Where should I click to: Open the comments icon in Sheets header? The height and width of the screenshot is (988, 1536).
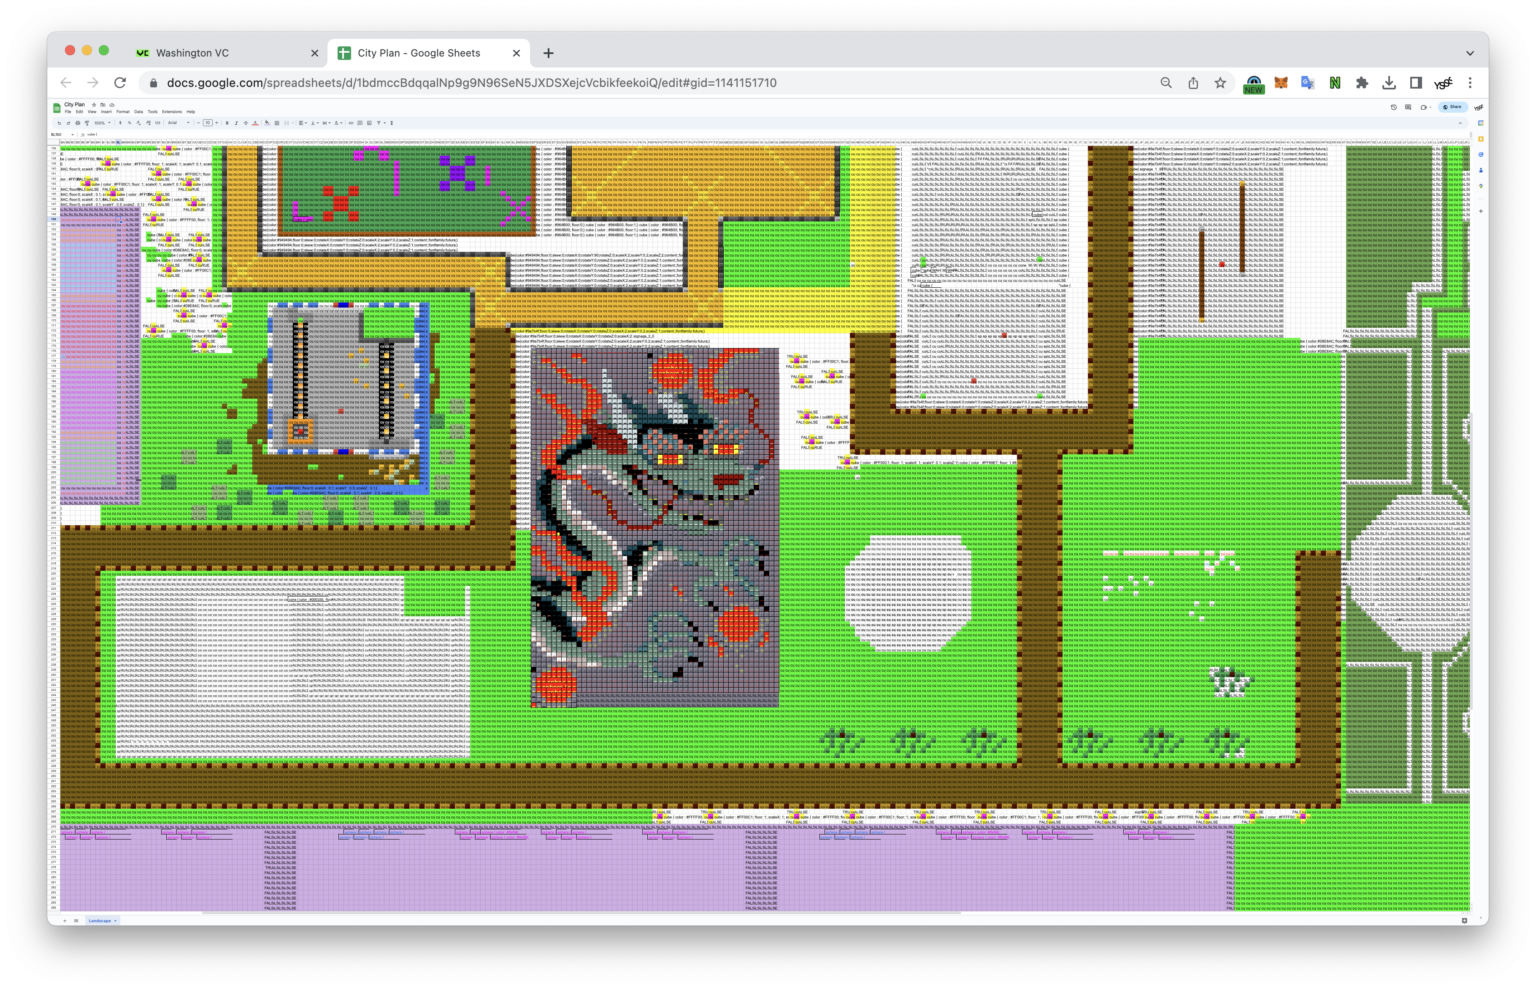tap(1408, 107)
